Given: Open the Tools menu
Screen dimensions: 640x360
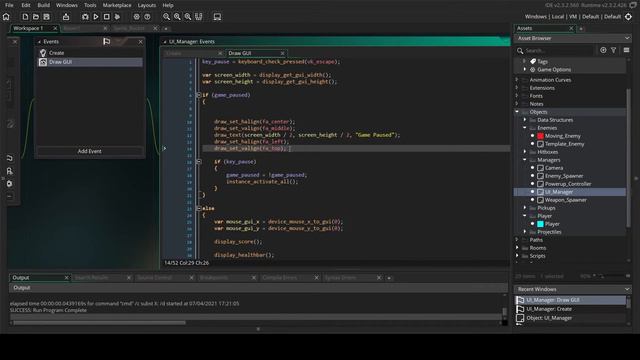Looking at the screenshot, I should click(x=90, y=5).
